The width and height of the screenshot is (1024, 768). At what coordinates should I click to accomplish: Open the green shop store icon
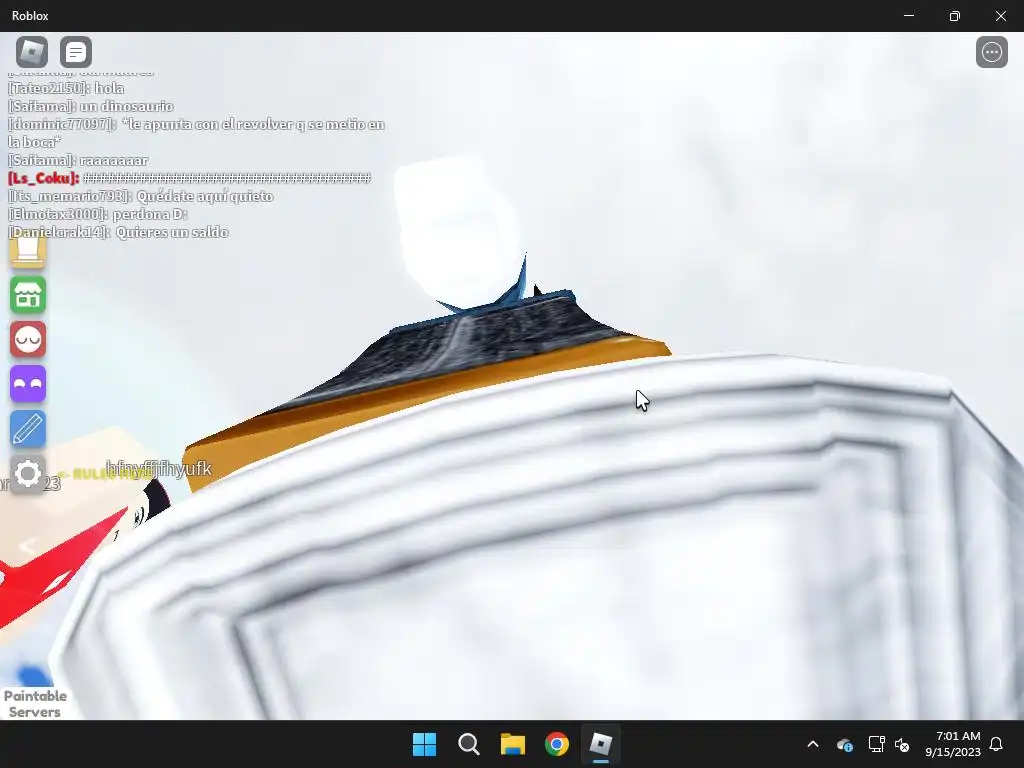point(27,295)
